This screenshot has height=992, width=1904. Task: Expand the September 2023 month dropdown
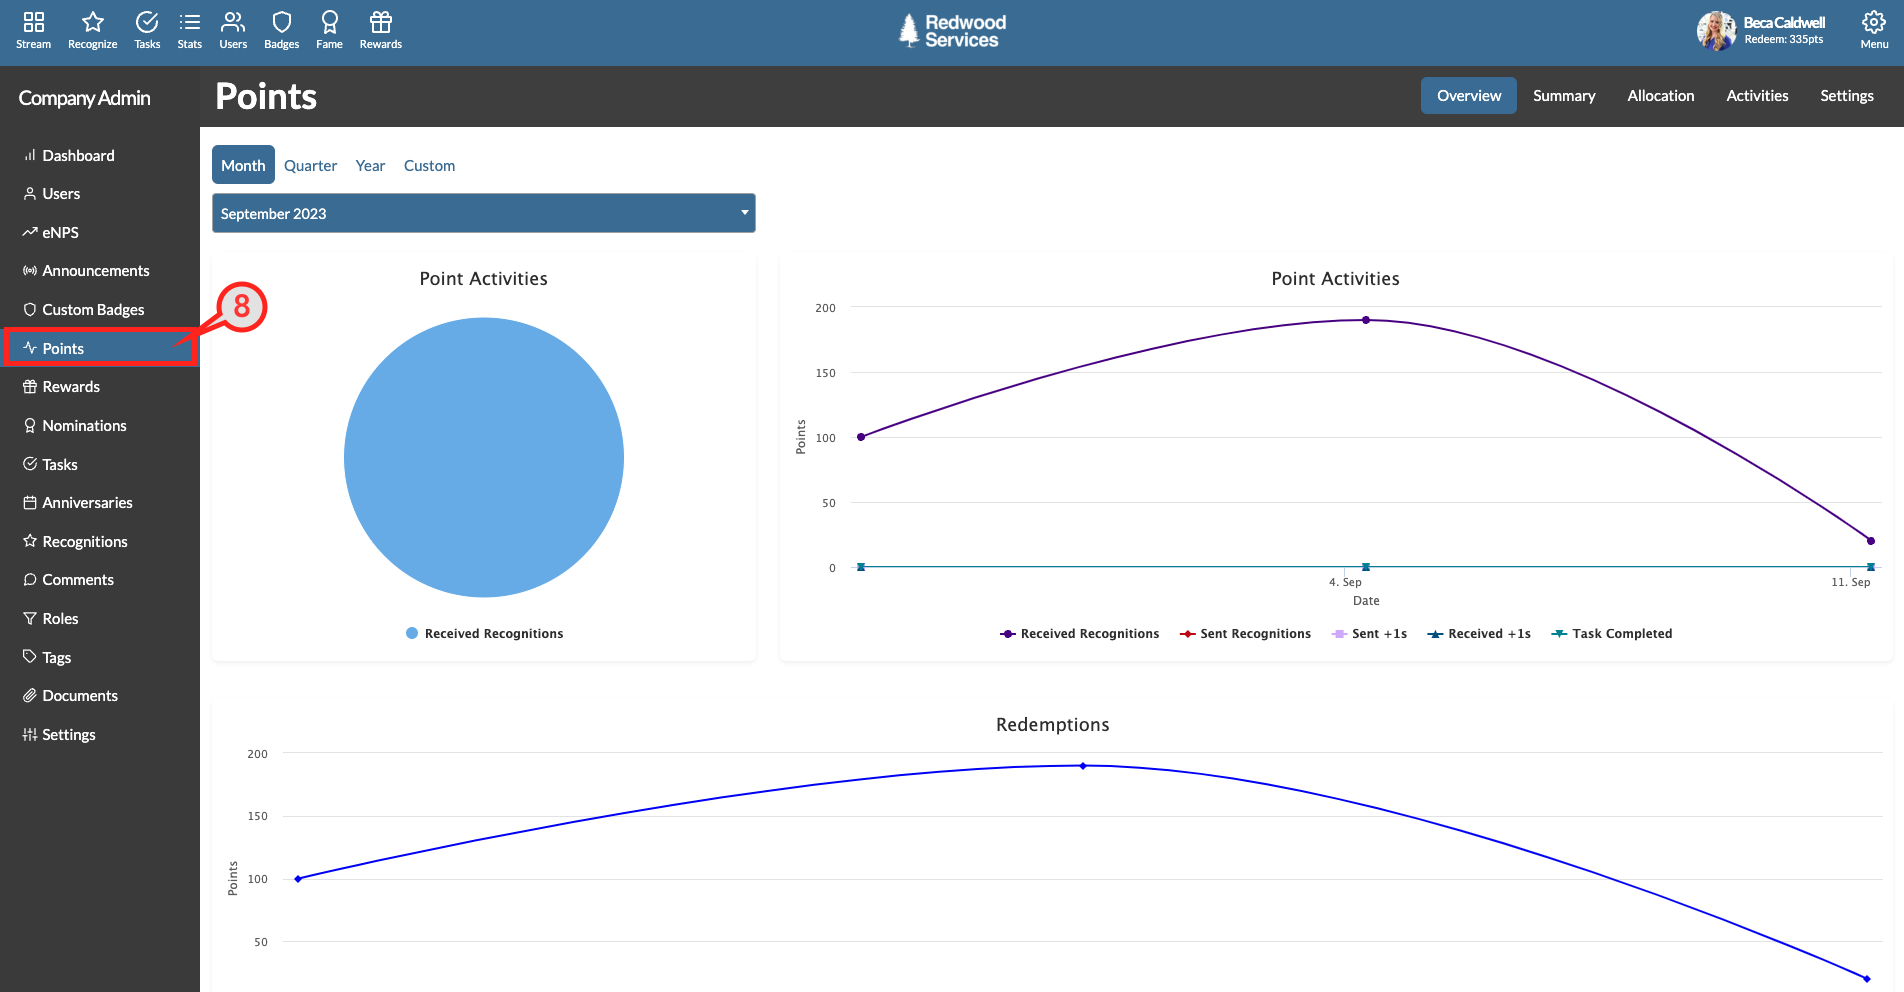(x=484, y=213)
